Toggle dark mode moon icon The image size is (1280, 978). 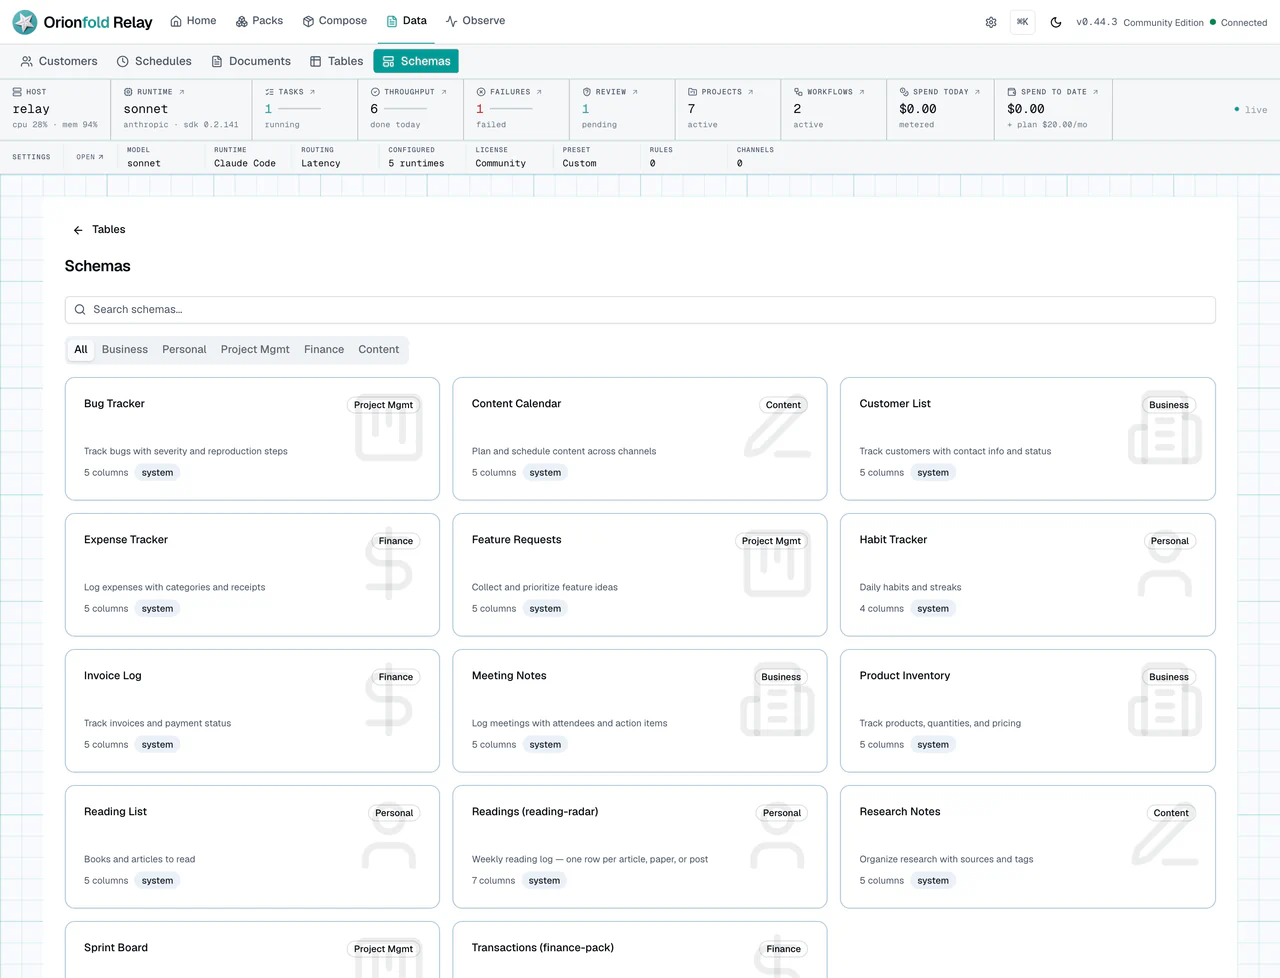click(x=1056, y=22)
